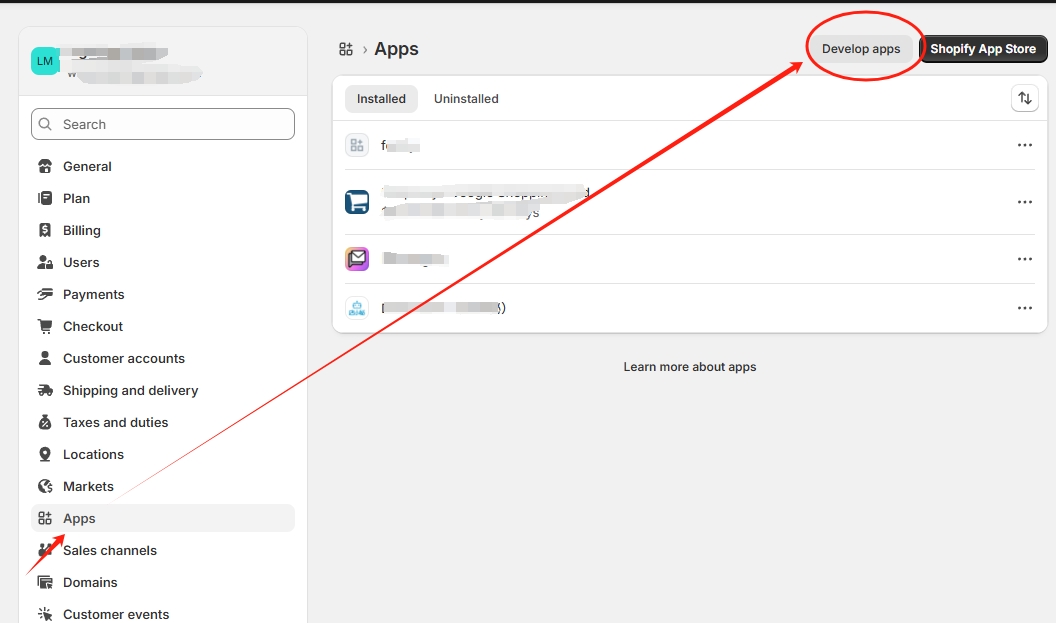
Task: Switch to the Uninstalled tab
Action: [466, 99]
